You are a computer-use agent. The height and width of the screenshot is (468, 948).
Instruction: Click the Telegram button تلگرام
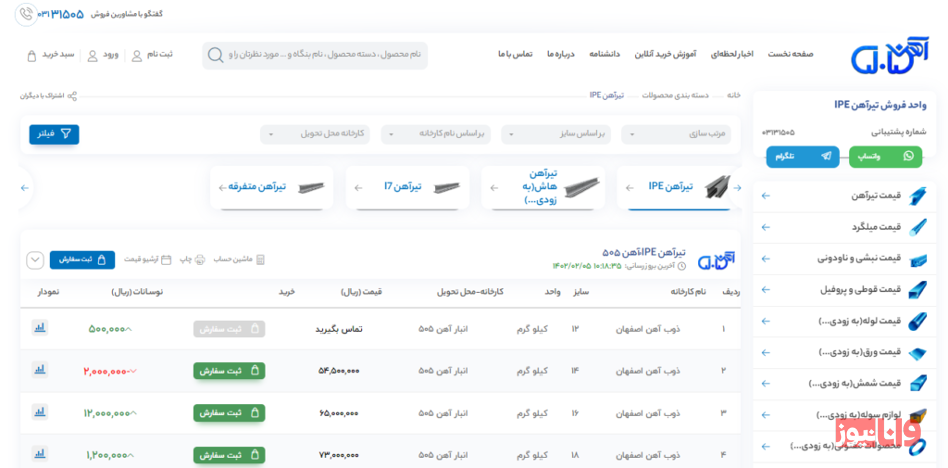[x=803, y=157]
